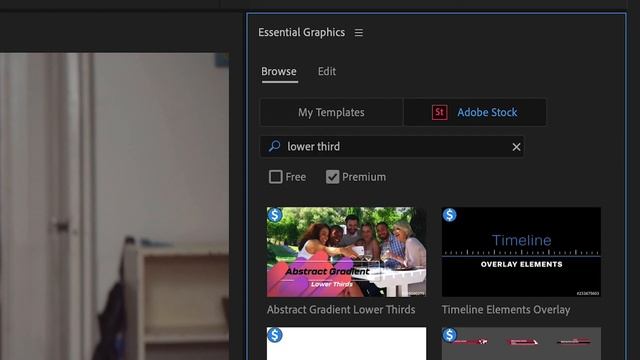Switch to the Browse tab
Image resolution: width=640 pixels, height=360 pixels.
pos(279,71)
